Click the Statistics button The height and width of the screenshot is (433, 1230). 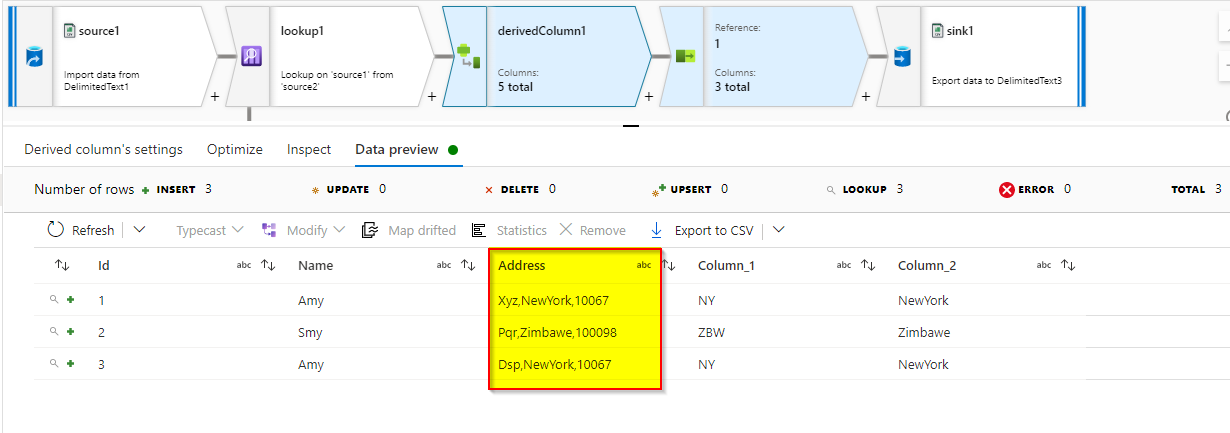pyautogui.click(x=508, y=230)
